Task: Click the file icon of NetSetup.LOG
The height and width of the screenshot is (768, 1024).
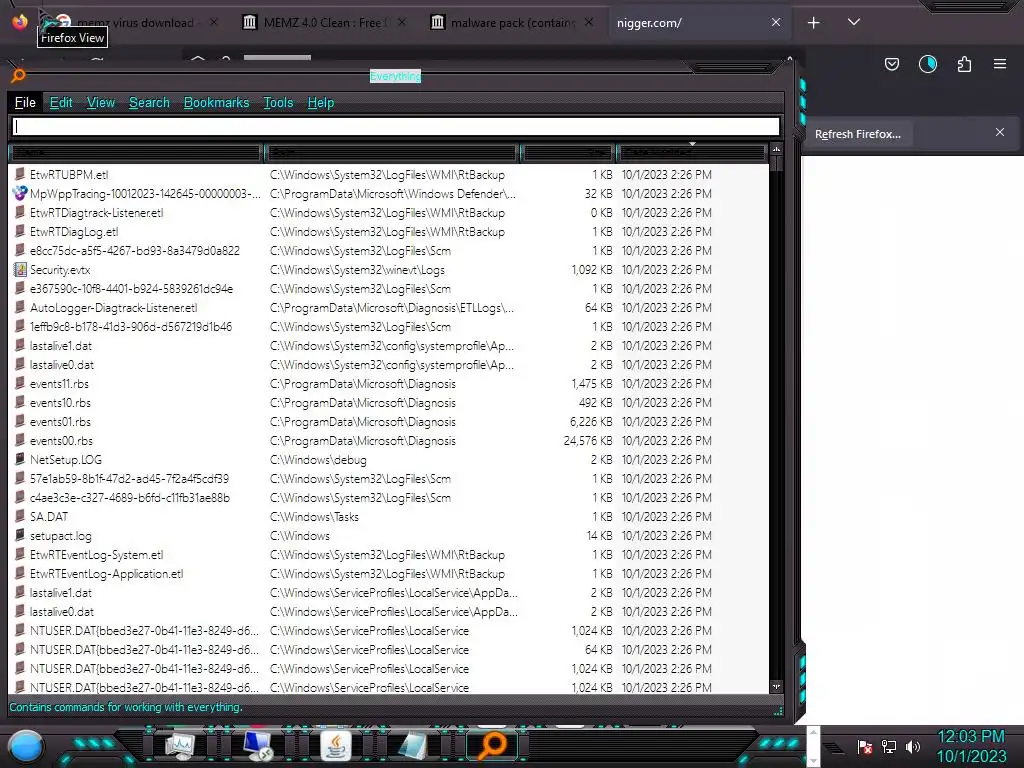Action: coord(20,459)
